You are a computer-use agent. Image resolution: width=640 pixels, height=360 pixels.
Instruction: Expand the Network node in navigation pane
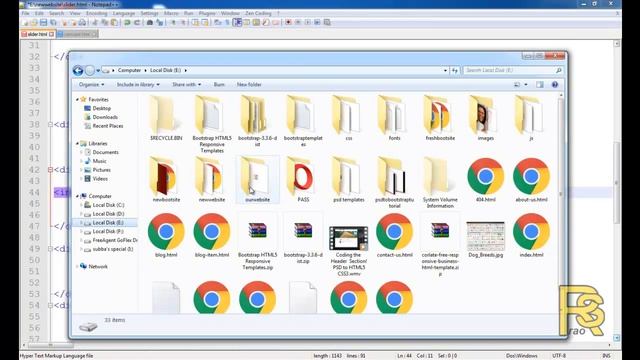tap(77, 267)
